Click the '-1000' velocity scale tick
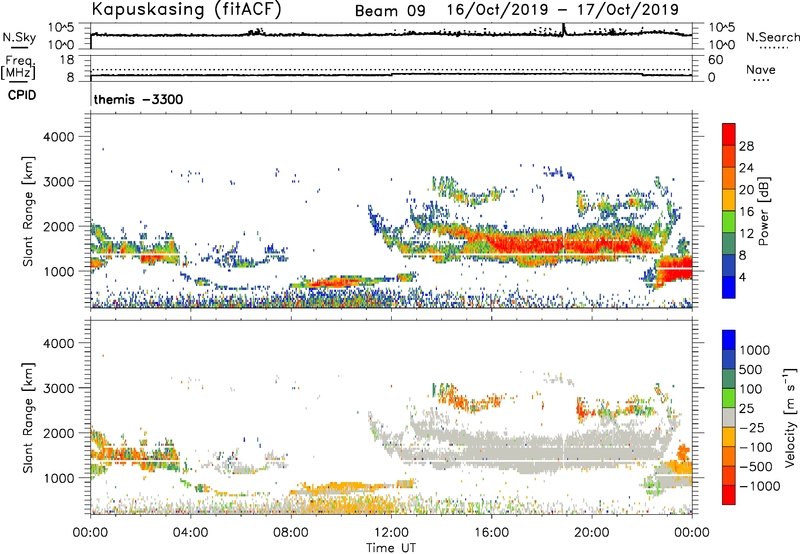This screenshot has height=554, width=800. click(x=759, y=486)
